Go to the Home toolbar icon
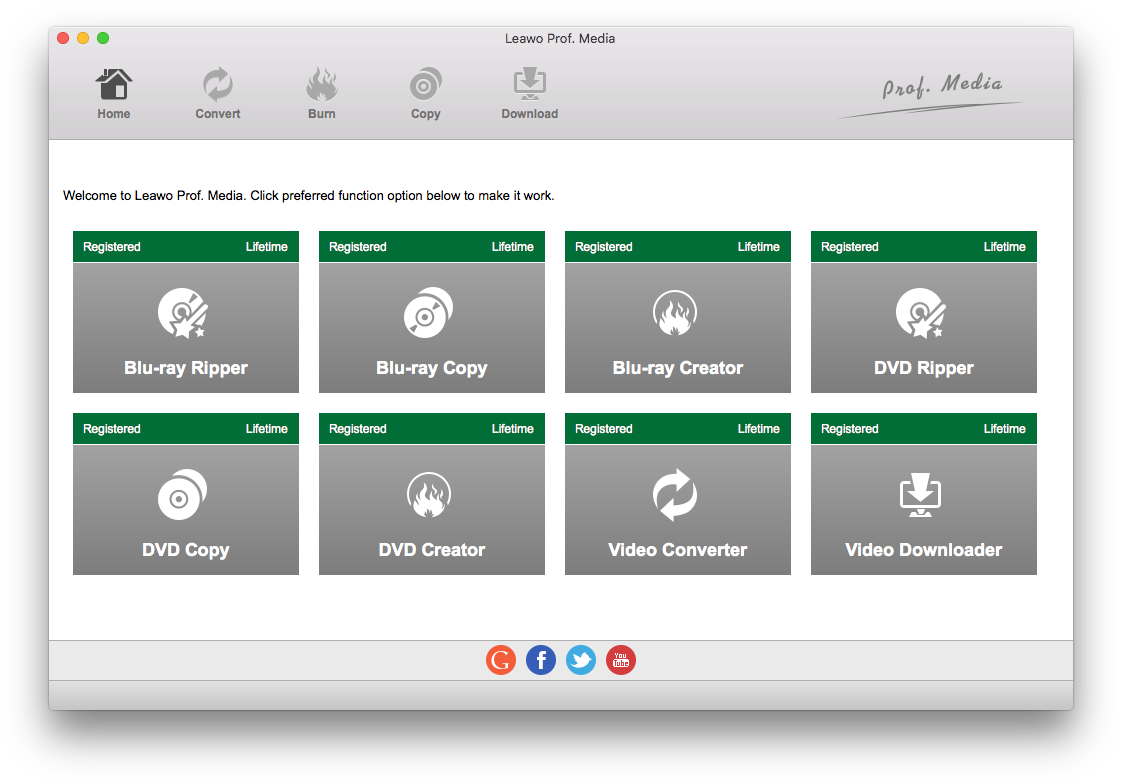Screen dimensions: 1121x784 pos(114,85)
